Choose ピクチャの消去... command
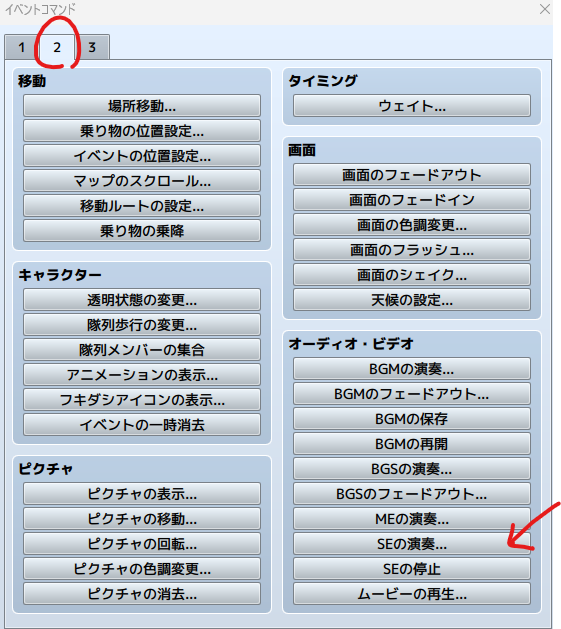This screenshot has height=629, width=561. click(142, 593)
